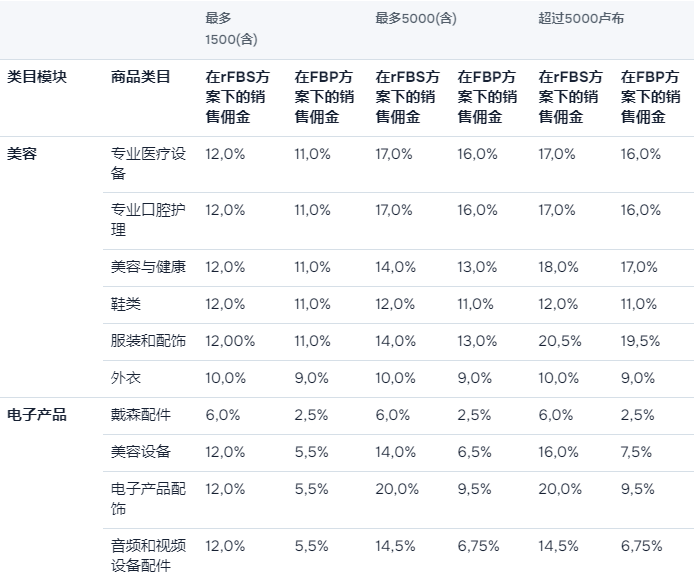Select the 专业医疗设备 row label
The height and width of the screenshot is (582, 694).
148,164
